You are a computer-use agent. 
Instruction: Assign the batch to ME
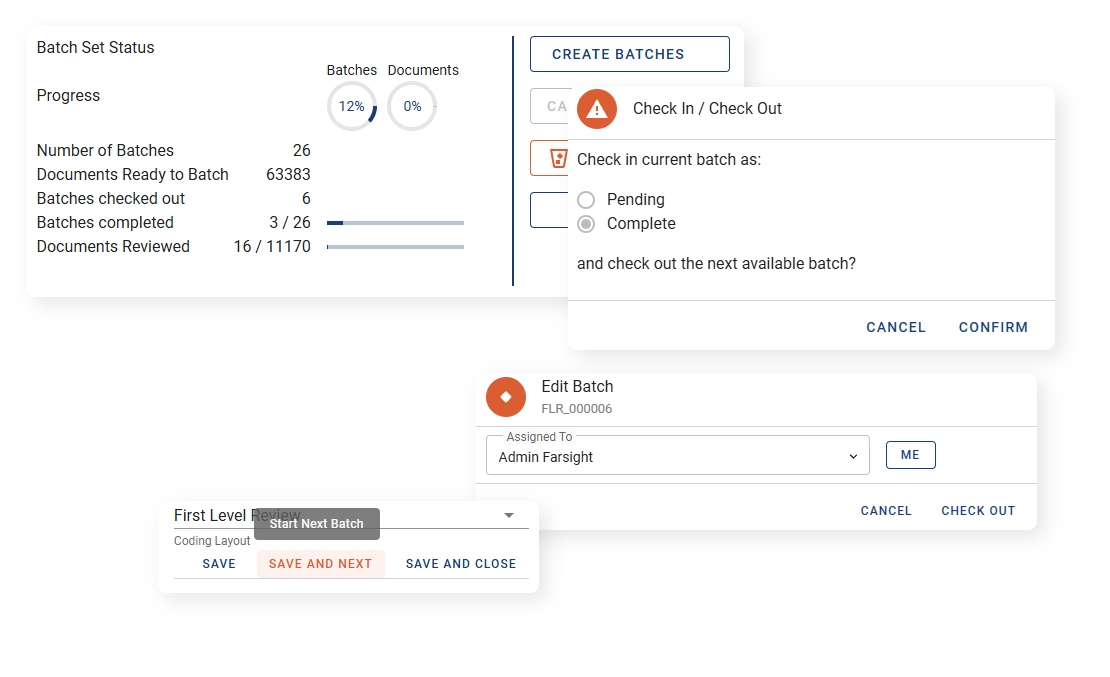(x=910, y=455)
